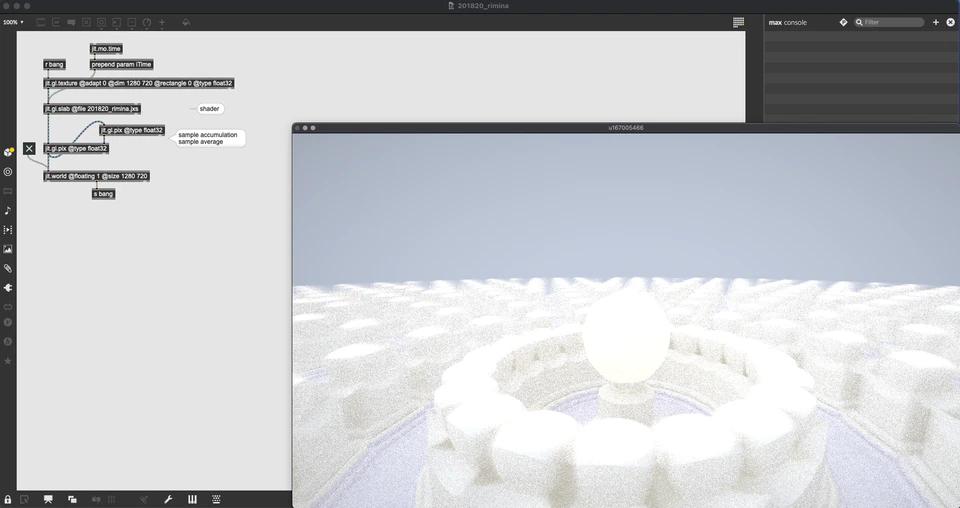Open the plus add-object palette in top toolbar
The height and width of the screenshot is (508, 960).
[x=162, y=22]
